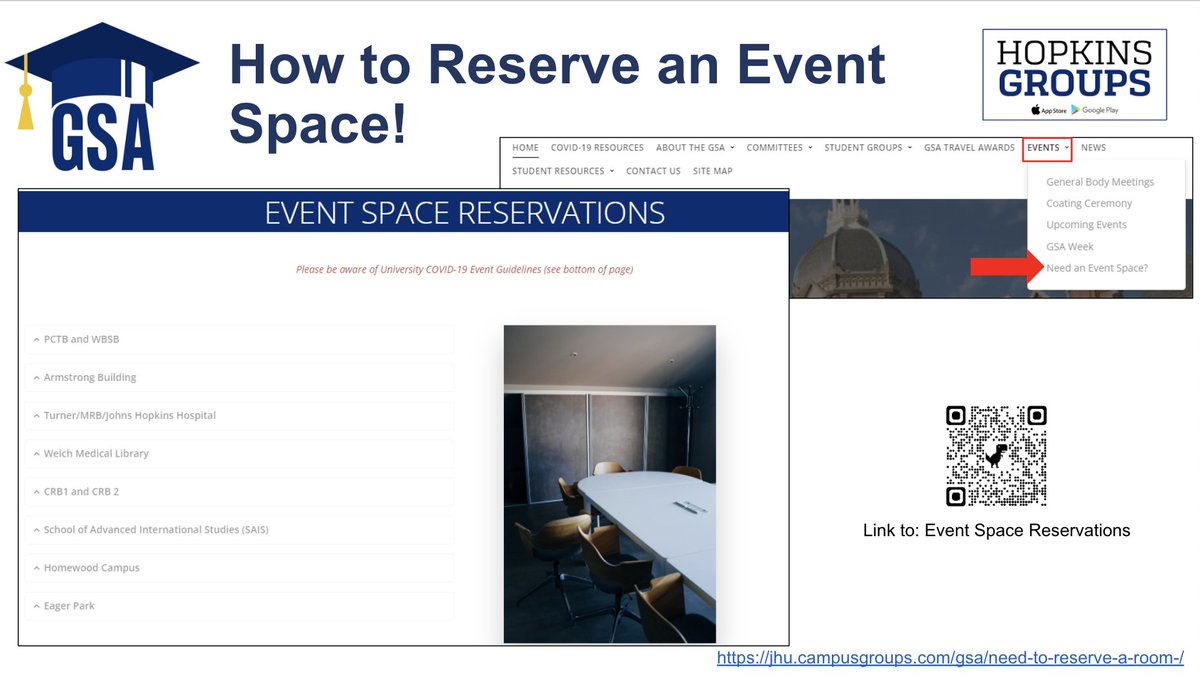1200x677 pixels.
Task: Click the Hopkins Groups logo
Action: coord(1074,74)
